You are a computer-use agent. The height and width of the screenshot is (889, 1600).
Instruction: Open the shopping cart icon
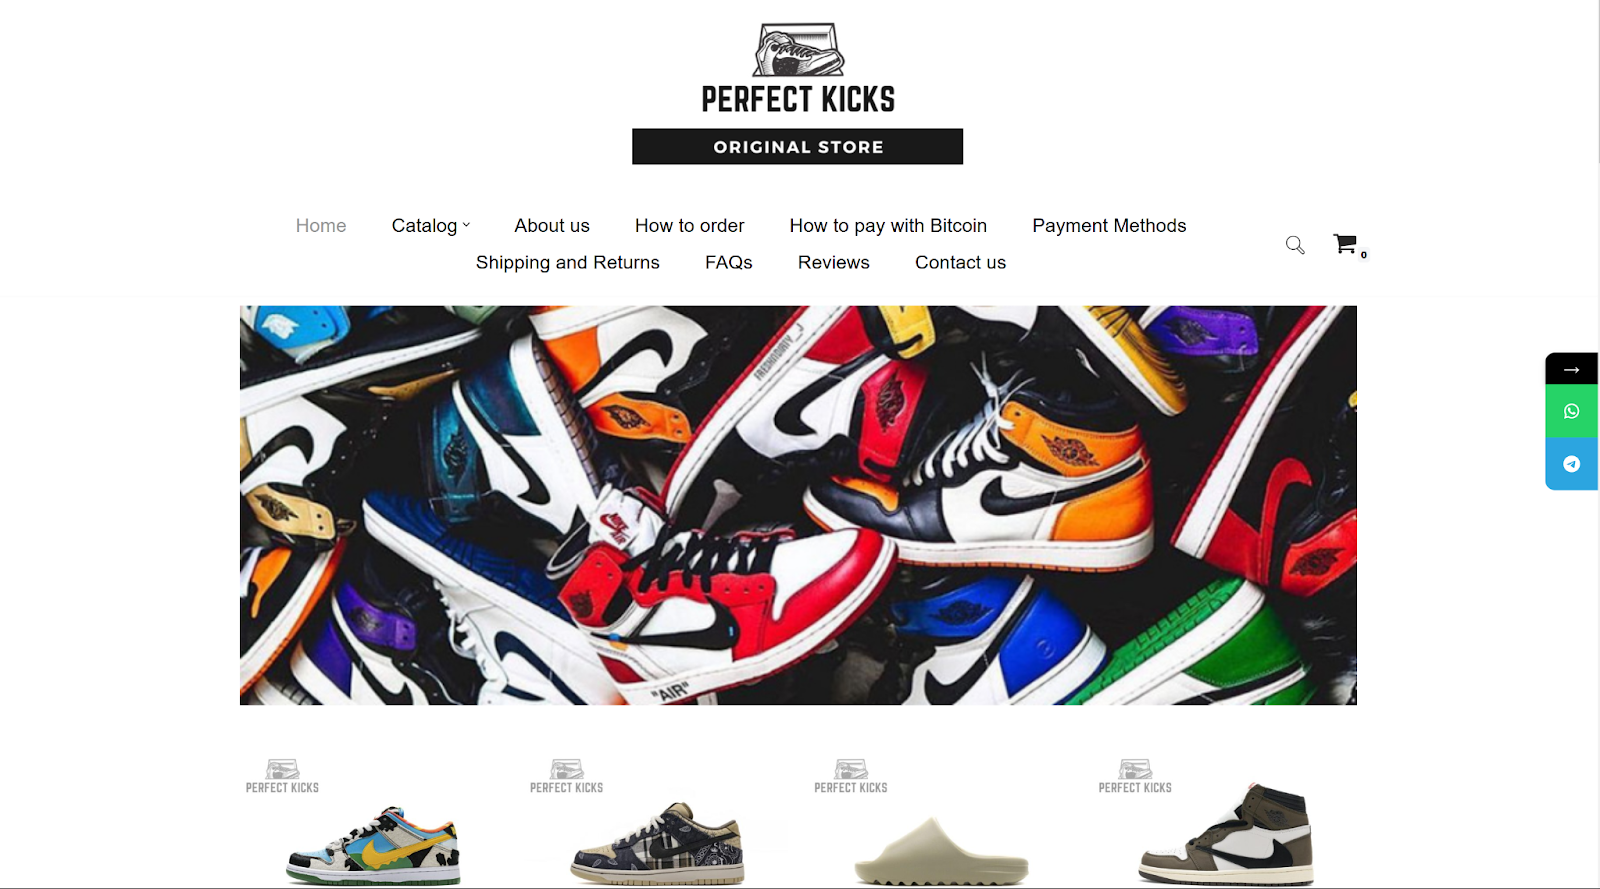pyautogui.click(x=1346, y=243)
